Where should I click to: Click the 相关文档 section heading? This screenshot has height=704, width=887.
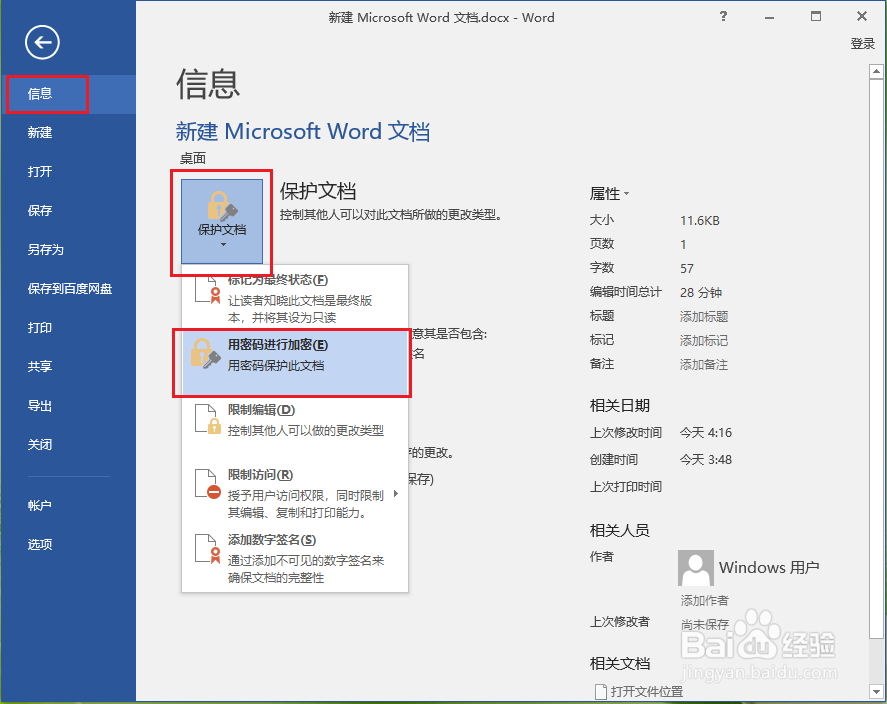pos(619,663)
